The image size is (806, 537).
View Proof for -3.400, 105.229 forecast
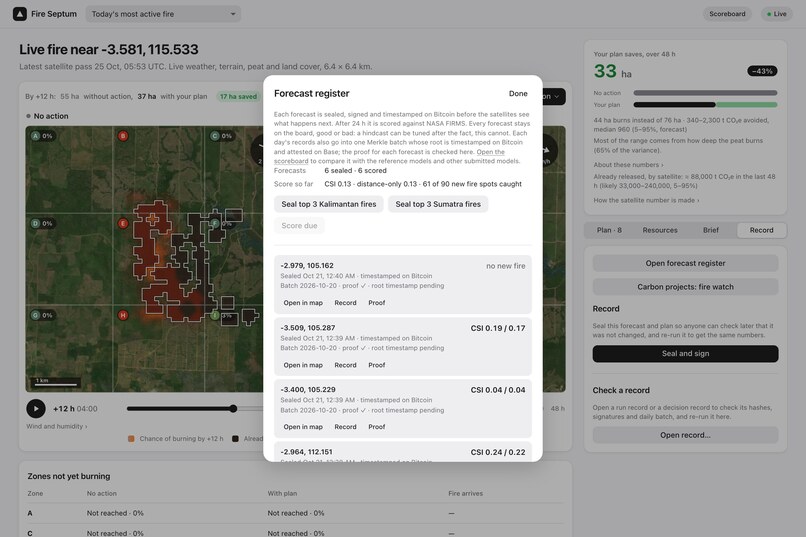coord(376,427)
